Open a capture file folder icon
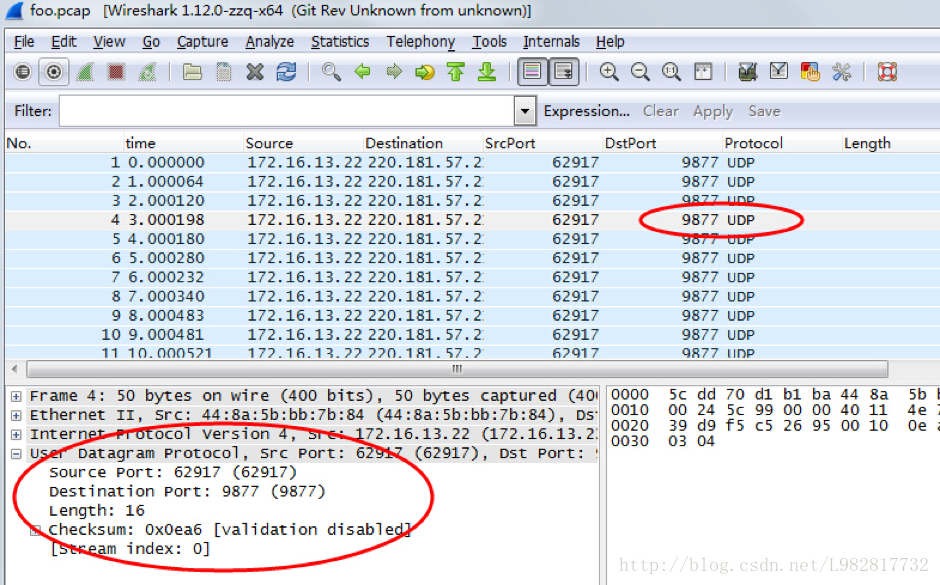This screenshot has height=585, width=940. pos(192,73)
